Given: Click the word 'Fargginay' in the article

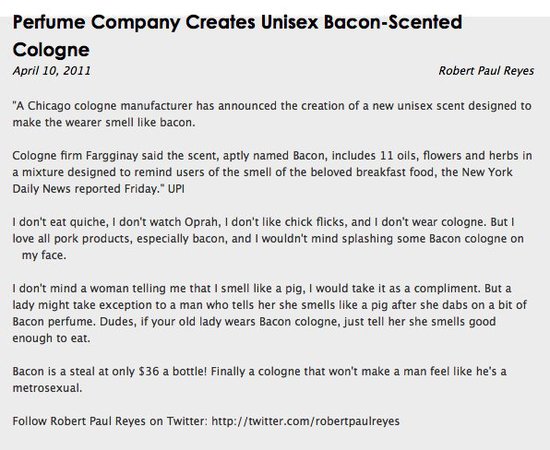Looking at the screenshot, I should (x=112, y=155).
